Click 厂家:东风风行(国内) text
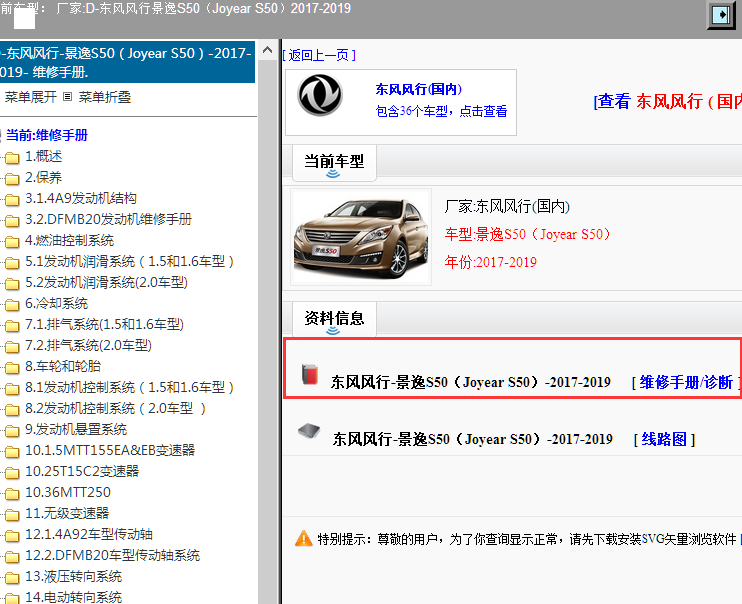The height and width of the screenshot is (604, 742). [507, 206]
